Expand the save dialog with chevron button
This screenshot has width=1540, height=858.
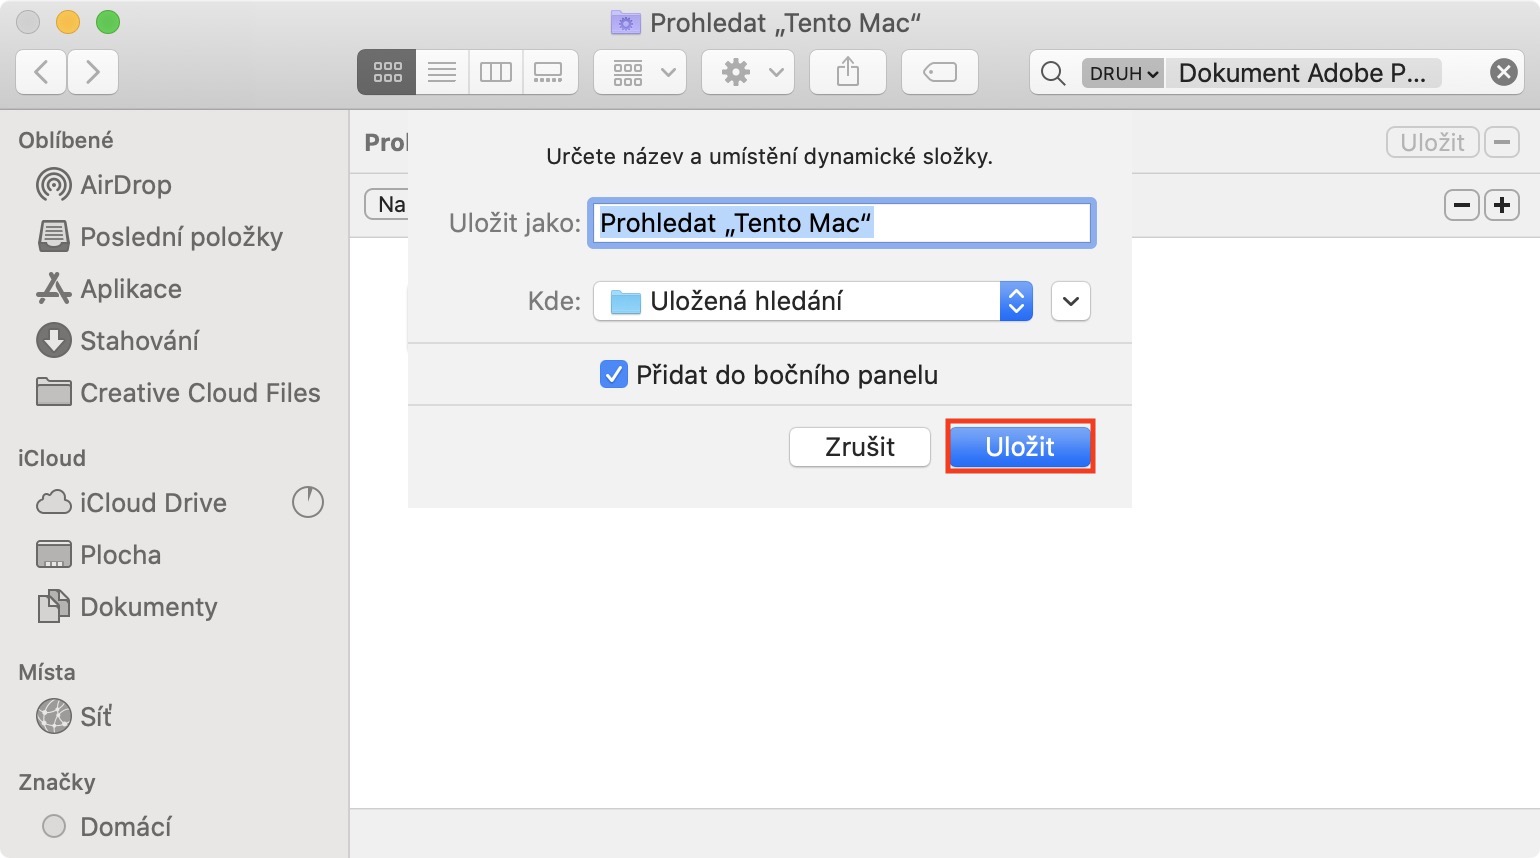[x=1071, y=301]
